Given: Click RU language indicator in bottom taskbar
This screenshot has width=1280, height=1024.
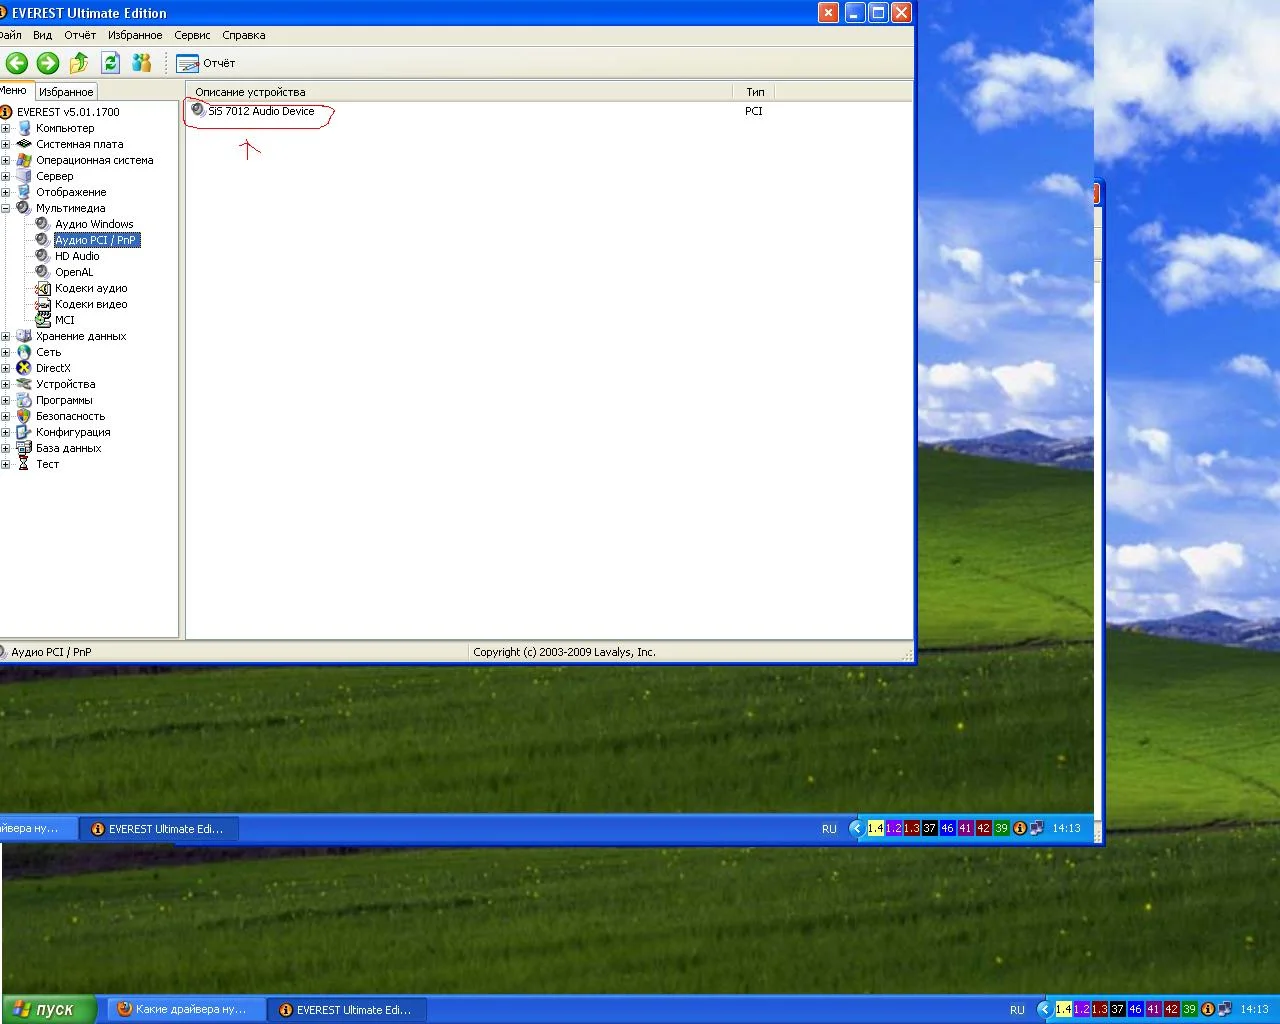Looking at the screenshot, I should [1017, 1010].
